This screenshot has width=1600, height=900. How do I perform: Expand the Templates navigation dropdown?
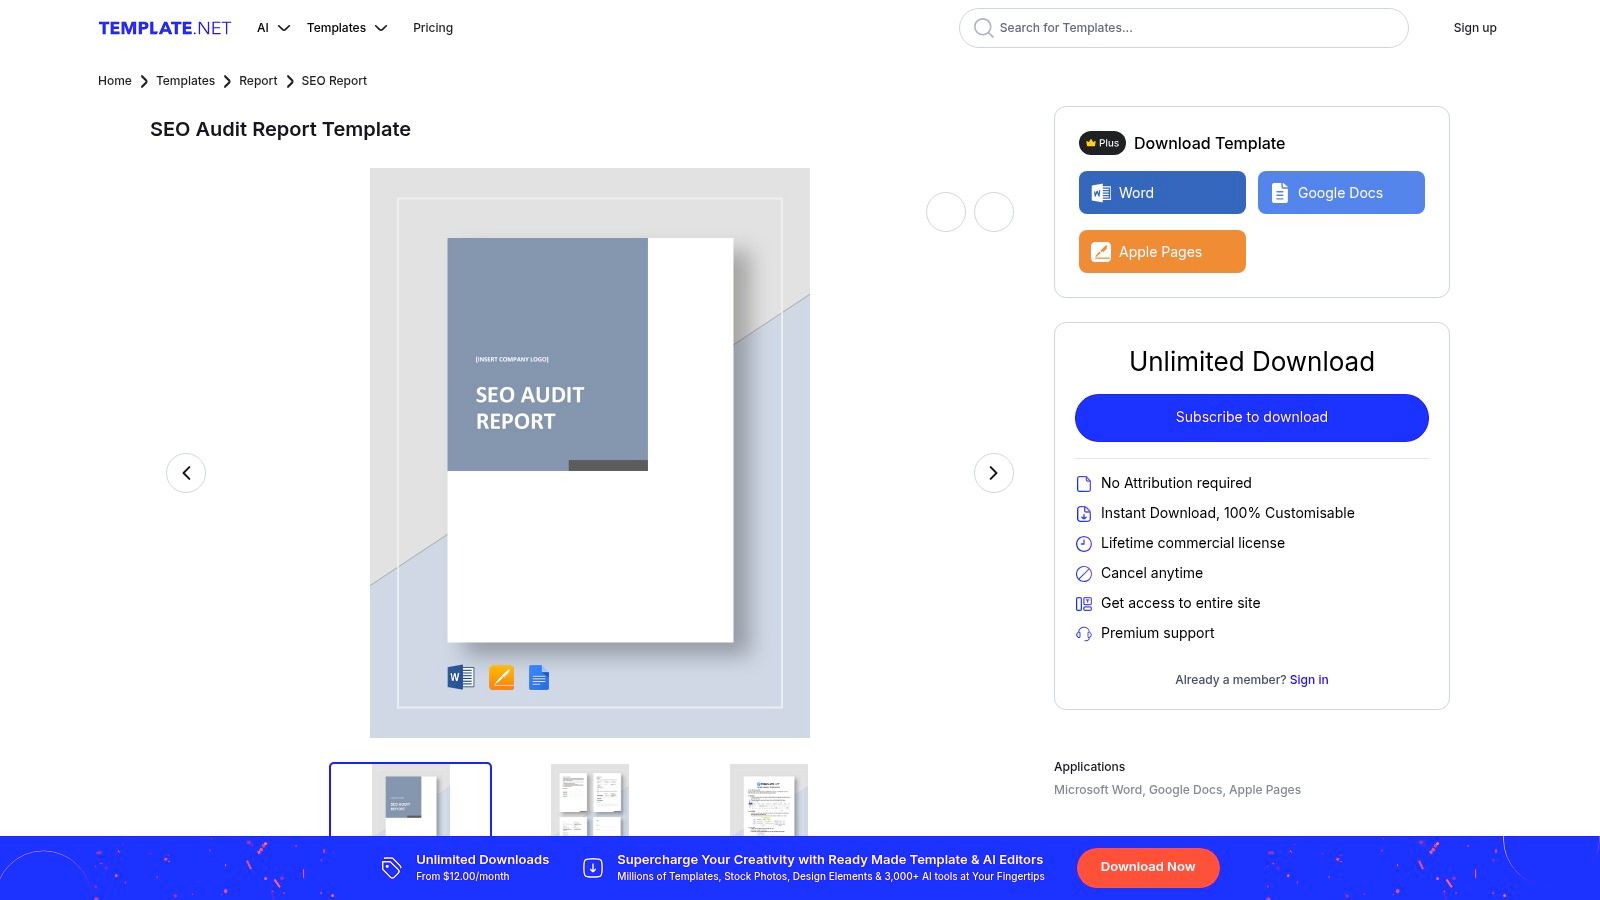point(345,28)
